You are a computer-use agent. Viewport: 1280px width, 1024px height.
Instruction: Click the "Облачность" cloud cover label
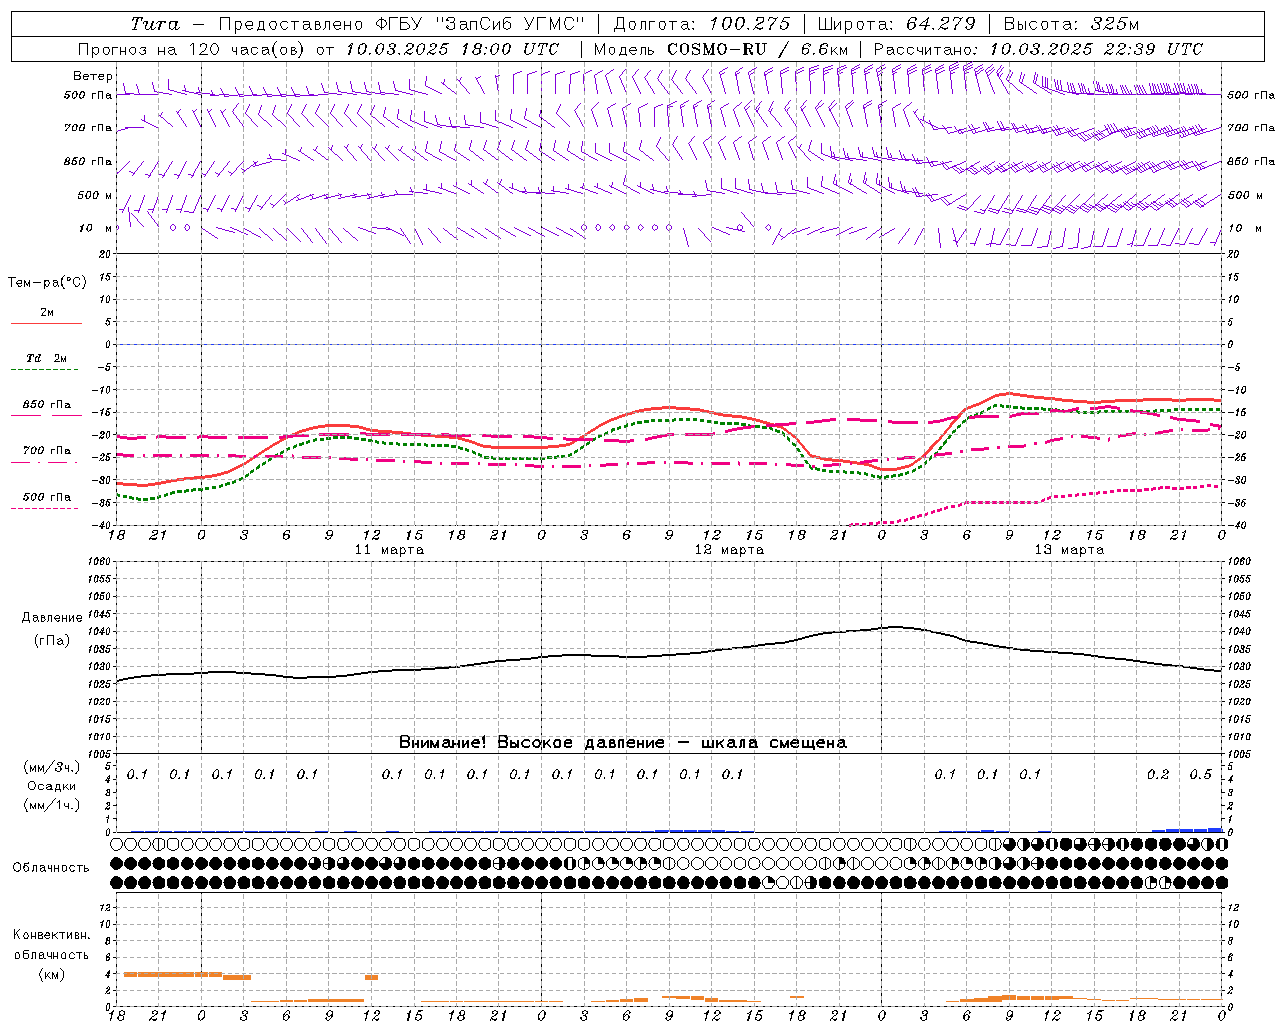point(51,867)
